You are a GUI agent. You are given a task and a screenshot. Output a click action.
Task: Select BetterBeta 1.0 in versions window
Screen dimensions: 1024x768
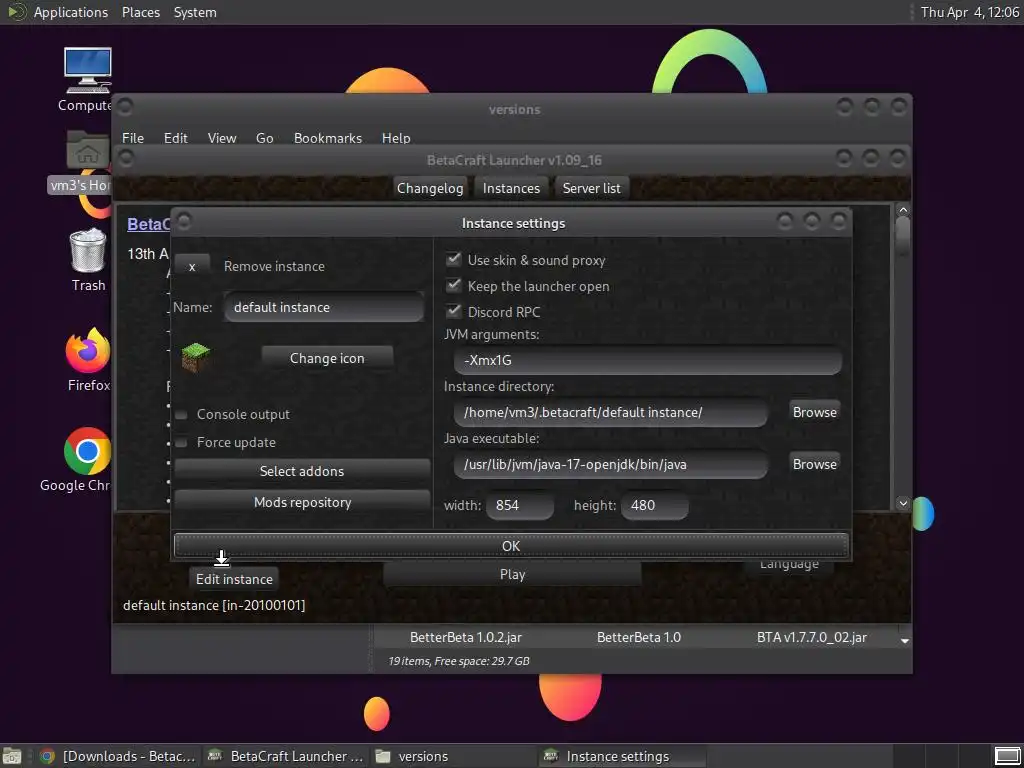(639, 637)
